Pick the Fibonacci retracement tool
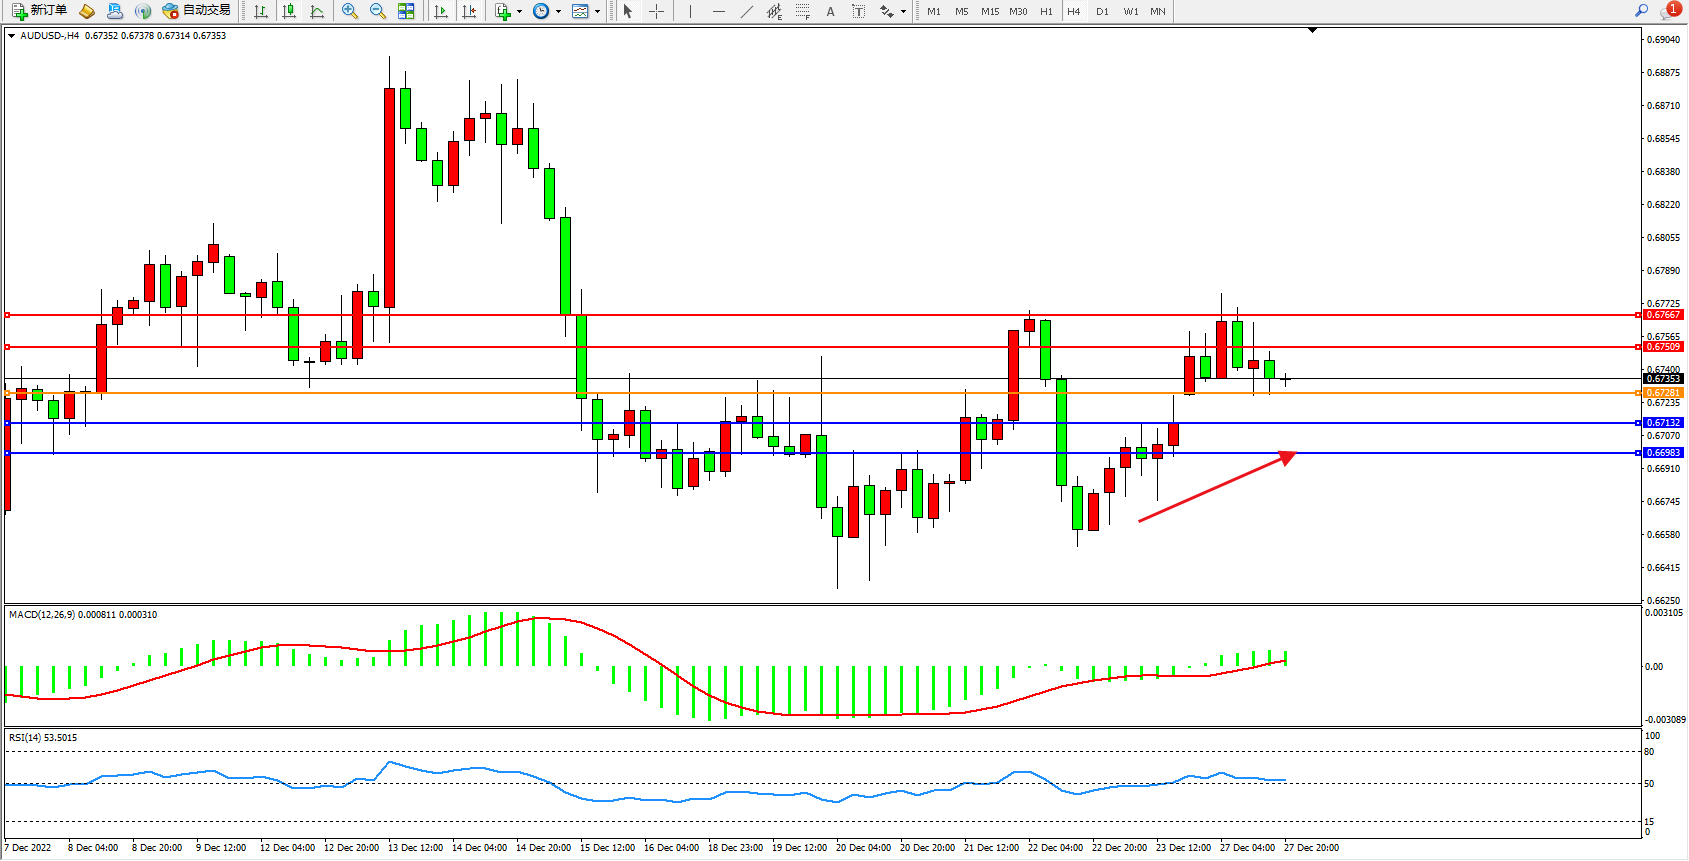The height and width of the screenshot is (861, 1689). tap(803, 11)
